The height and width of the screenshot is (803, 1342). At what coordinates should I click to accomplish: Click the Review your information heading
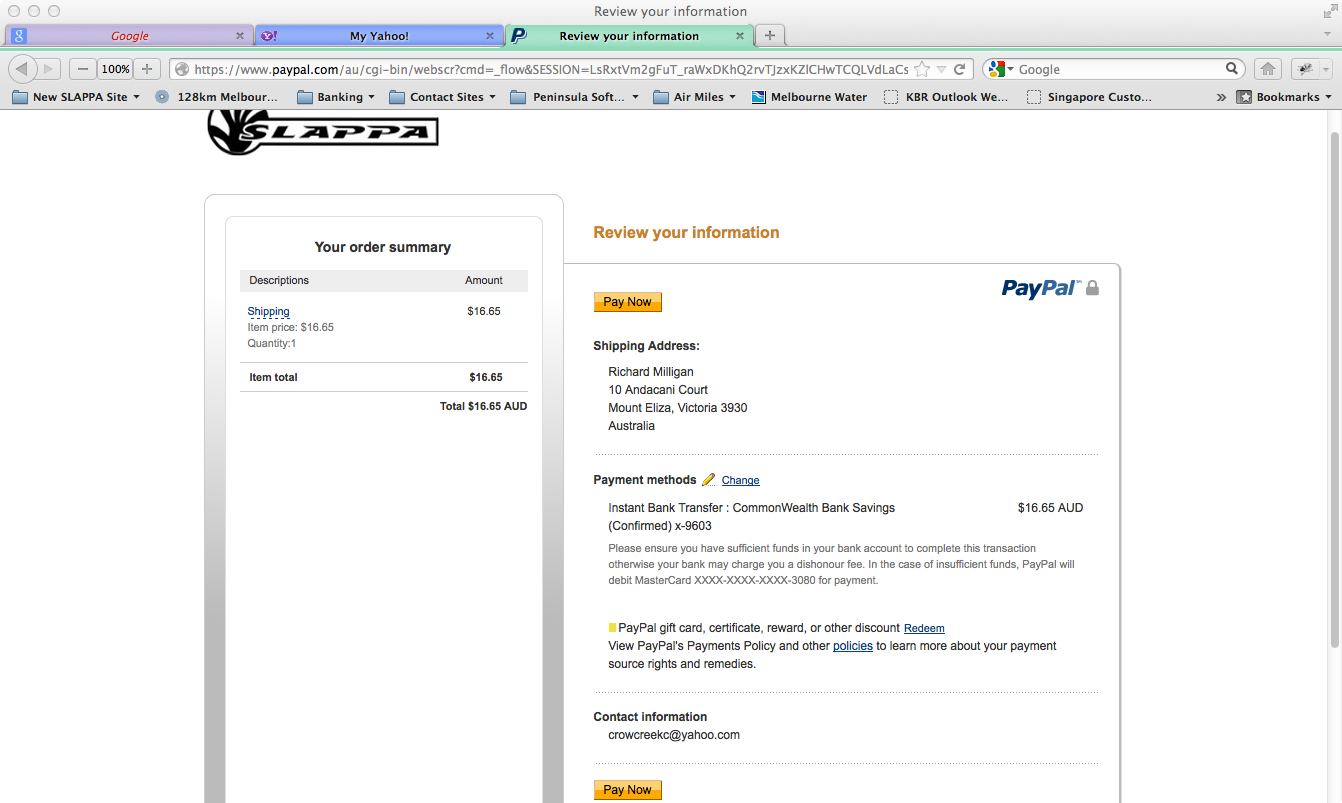click(x=686, y=233)
